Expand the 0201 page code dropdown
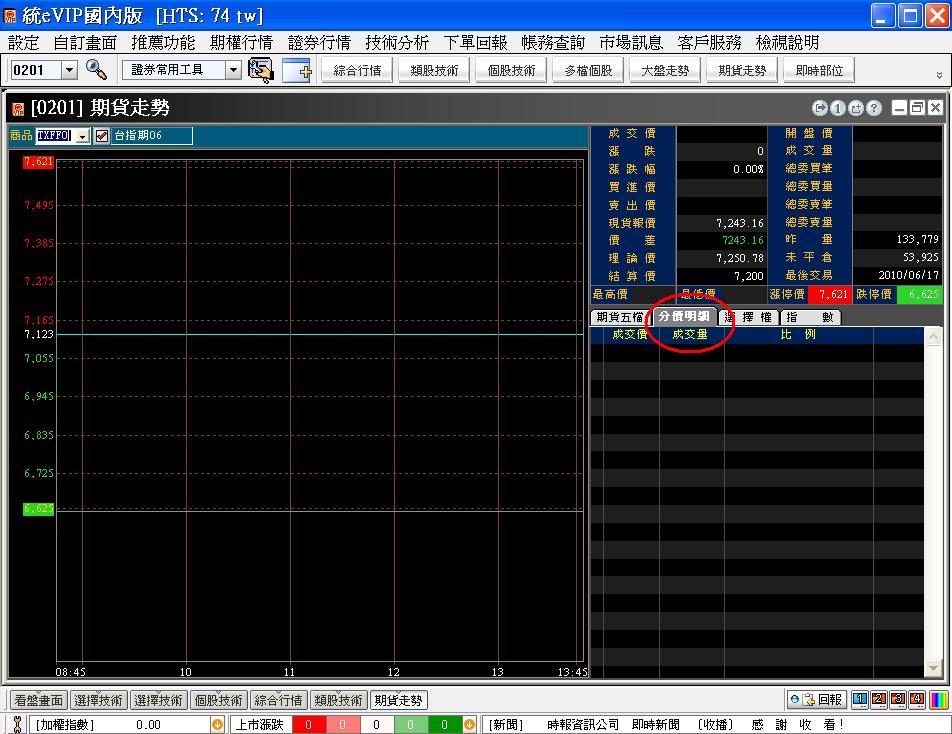This screenshot has height=734, width=952. pos(70,70)
